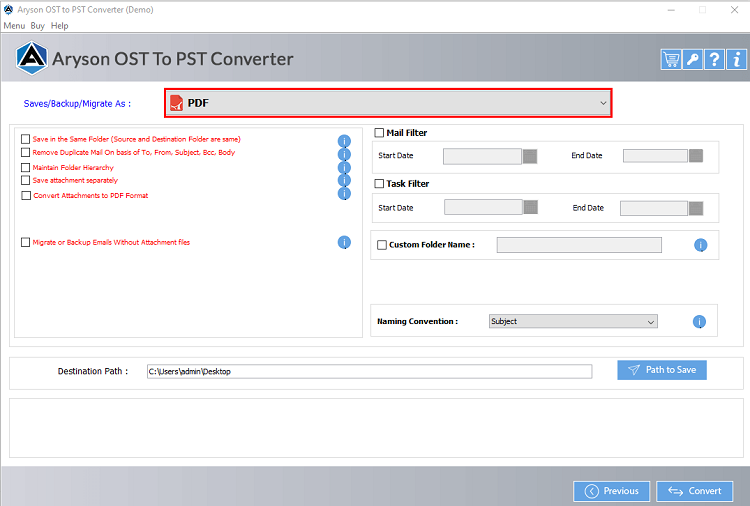Enable the Task Filter checkbox

(379, 184)
